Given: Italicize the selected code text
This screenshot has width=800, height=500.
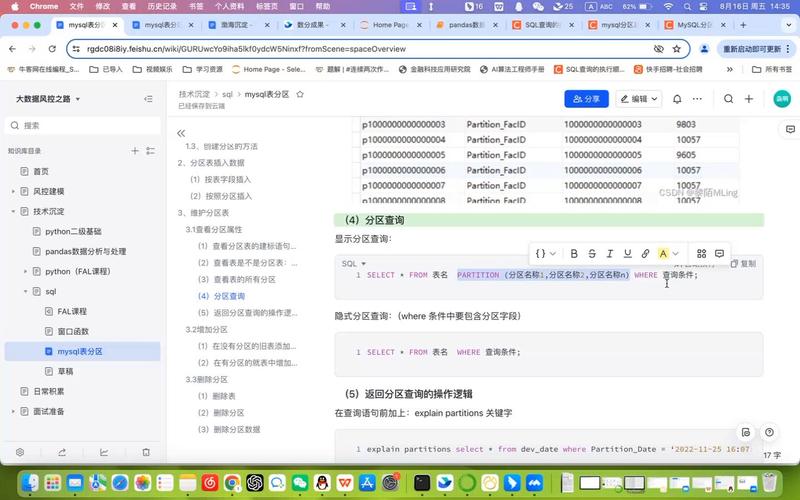Looking at the screenshot, I should pyautogui.click(x=610, y=254).
